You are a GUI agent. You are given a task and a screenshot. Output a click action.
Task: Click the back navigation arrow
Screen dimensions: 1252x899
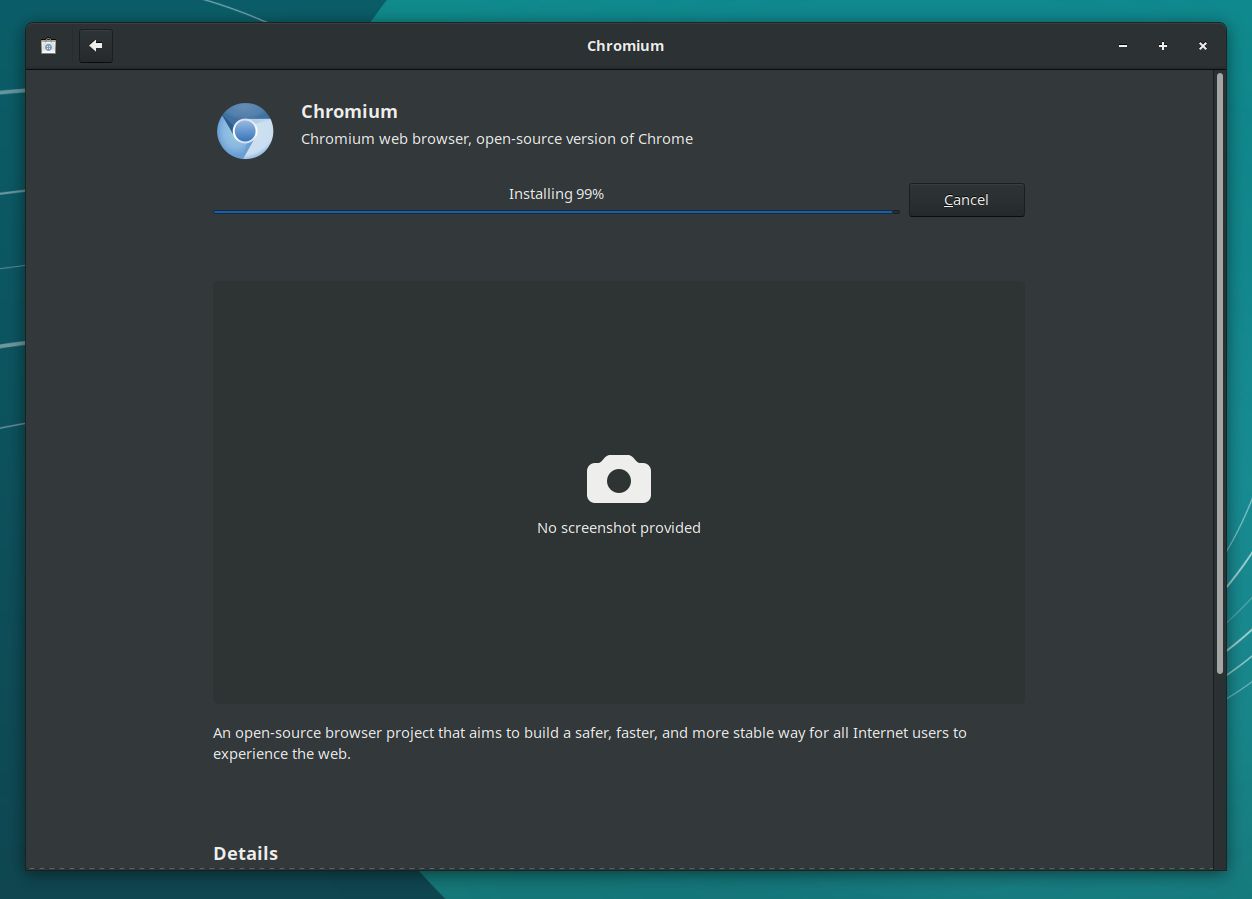95,45
